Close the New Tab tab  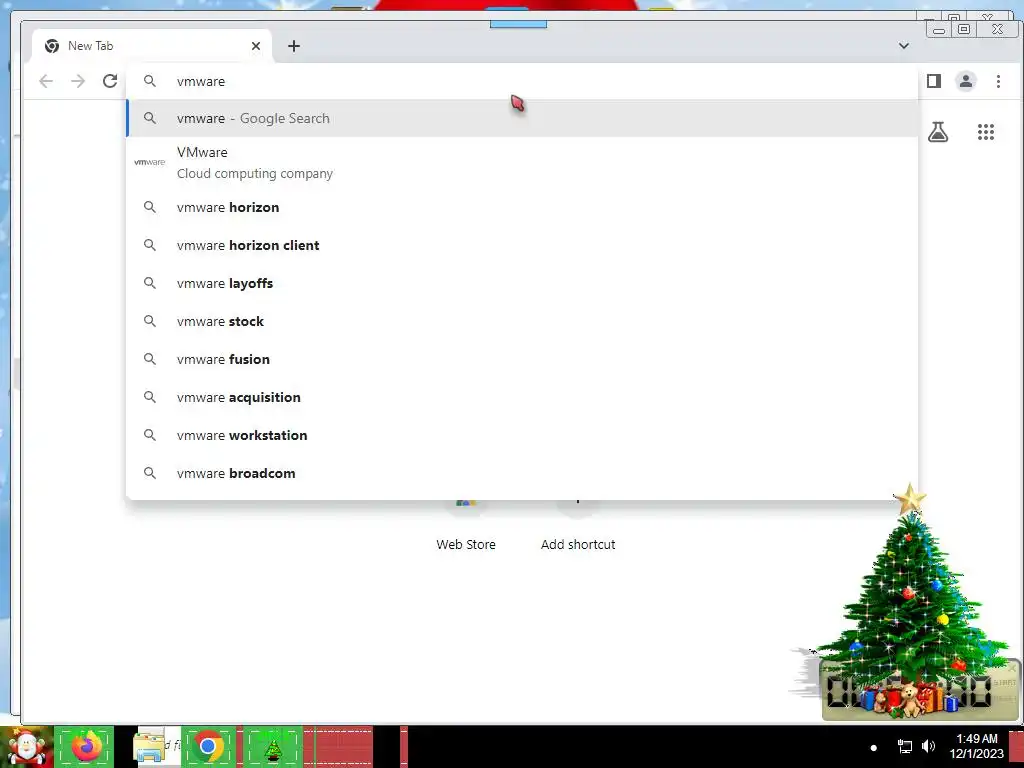pos(256,46)
